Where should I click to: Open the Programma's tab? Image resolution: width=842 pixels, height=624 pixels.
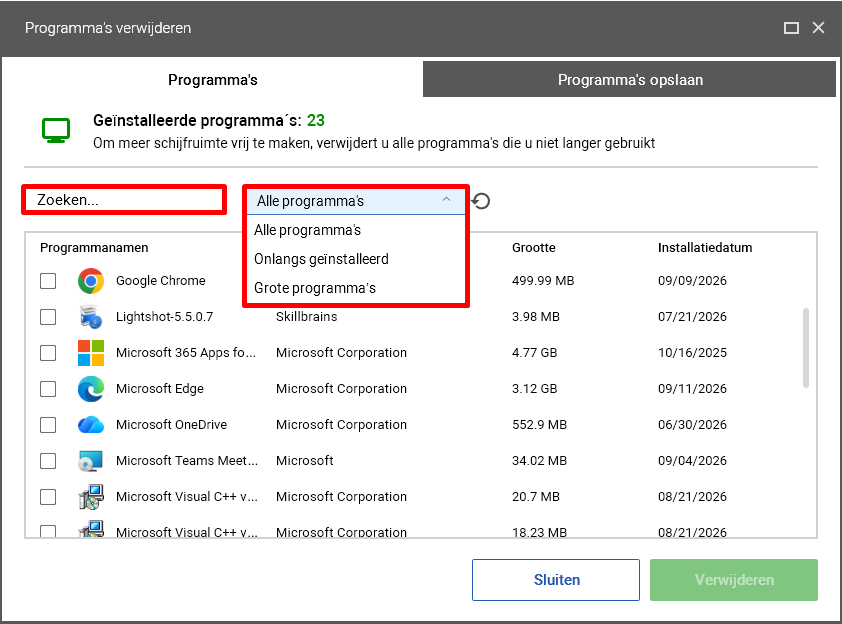click(x=213, y=79)
